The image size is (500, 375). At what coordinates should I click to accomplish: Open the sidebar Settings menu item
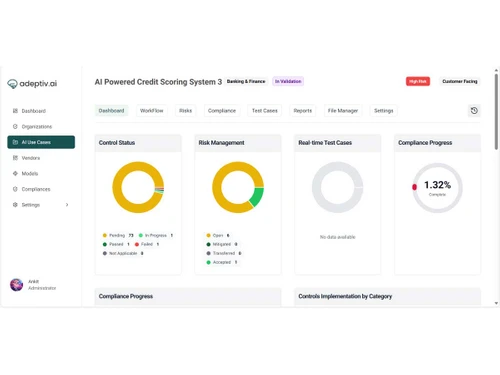coord(41,205)
